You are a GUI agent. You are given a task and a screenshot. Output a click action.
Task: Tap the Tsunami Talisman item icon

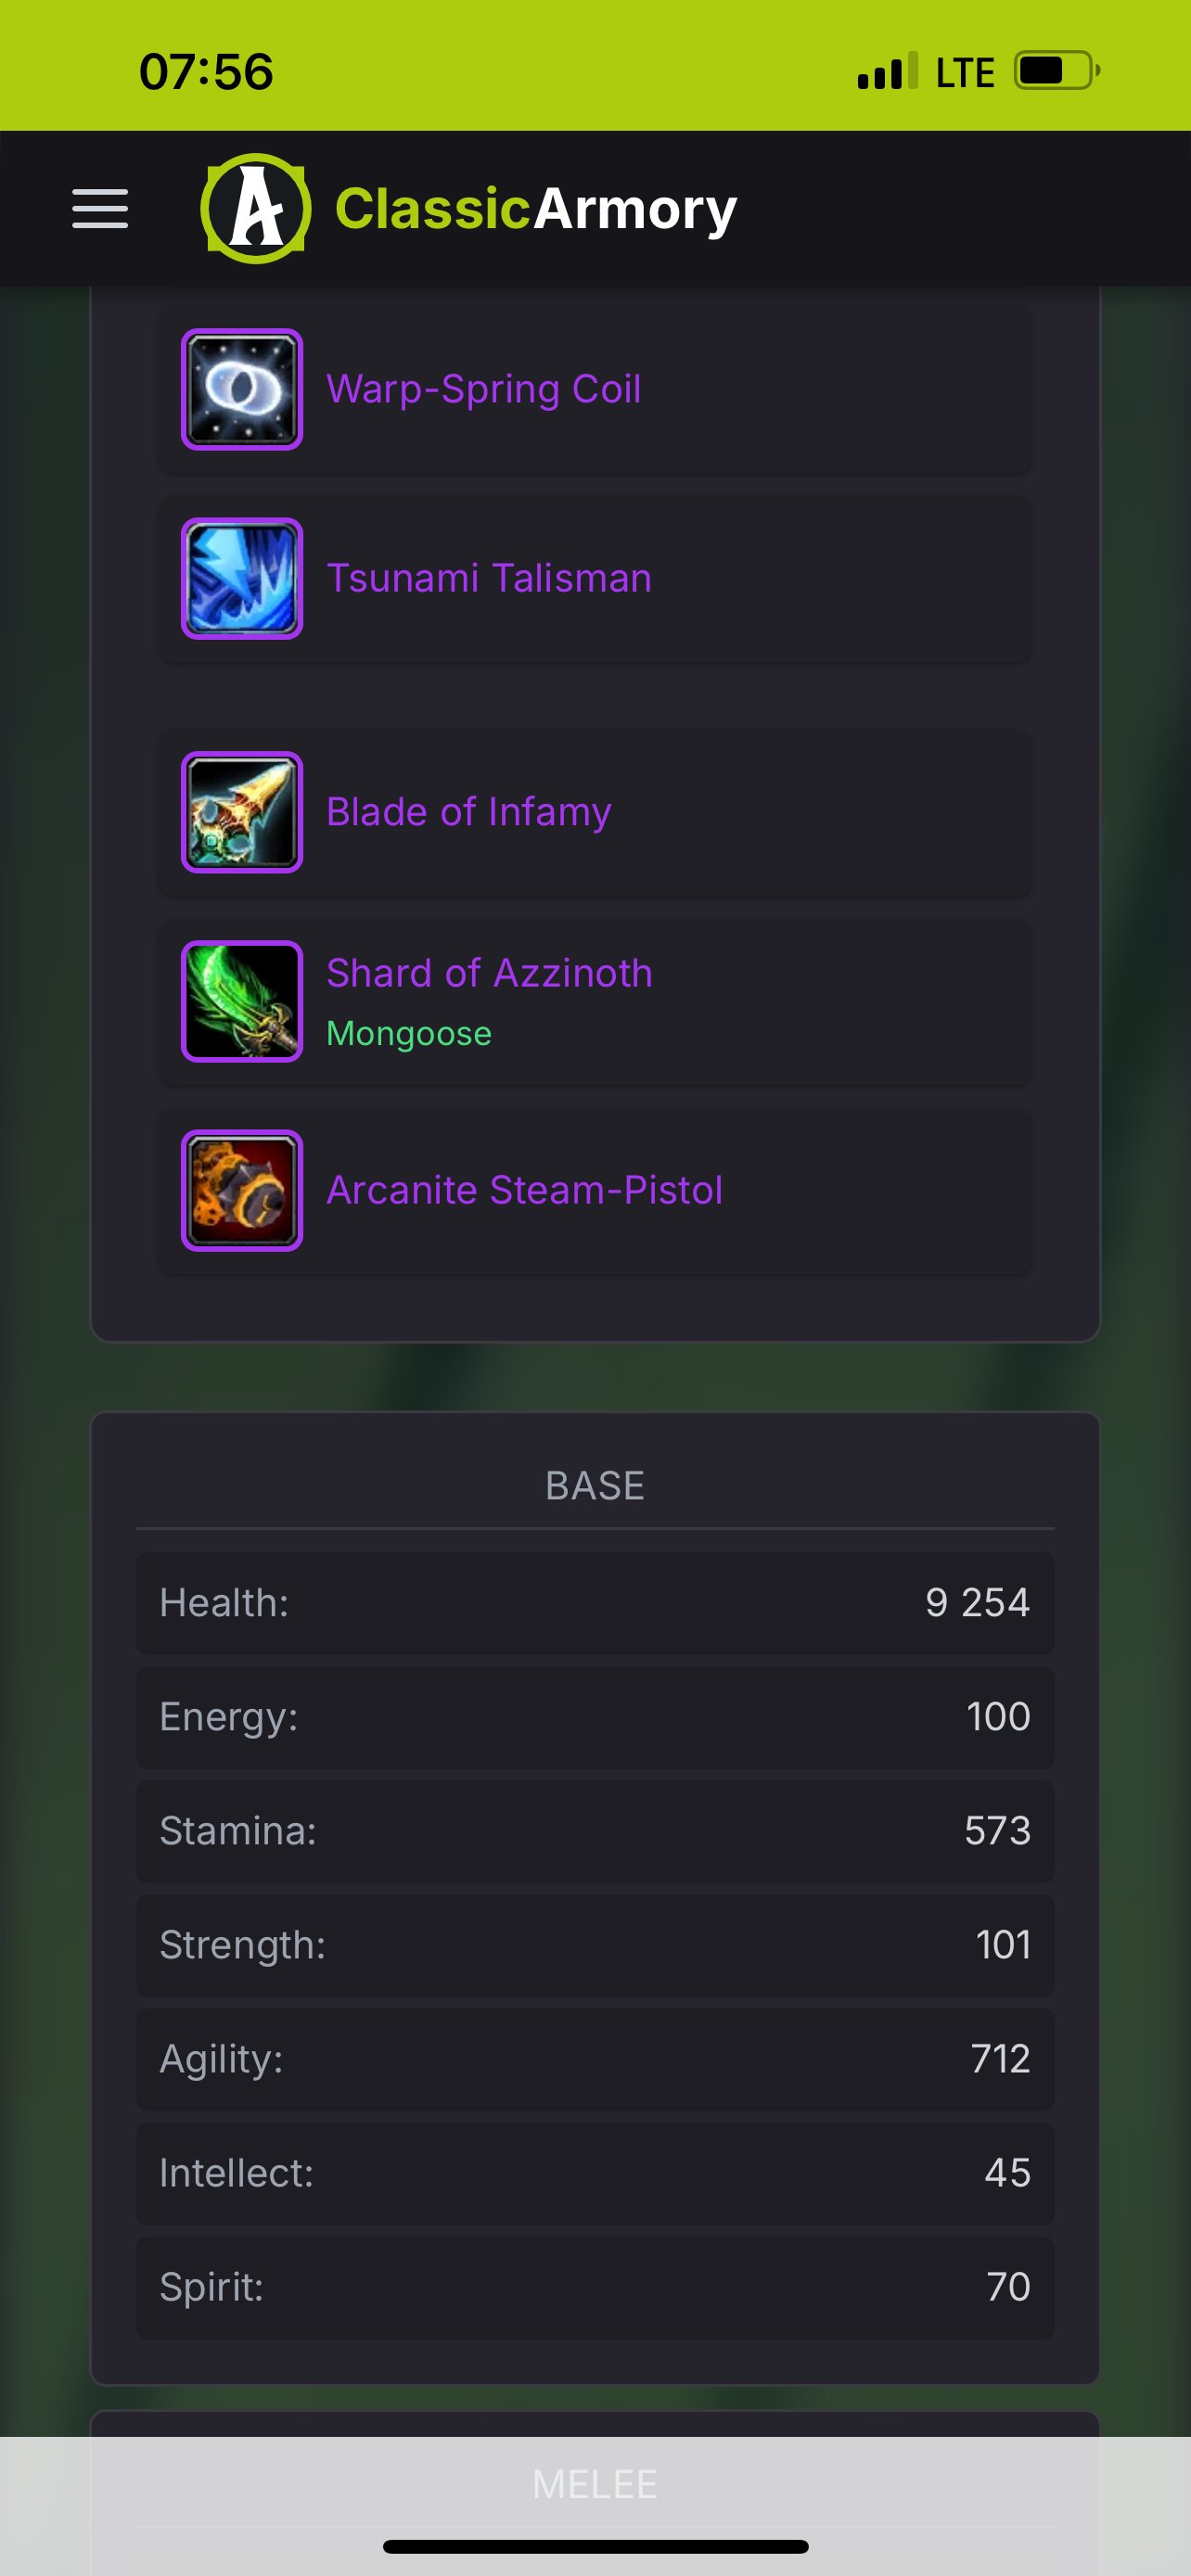242,578
